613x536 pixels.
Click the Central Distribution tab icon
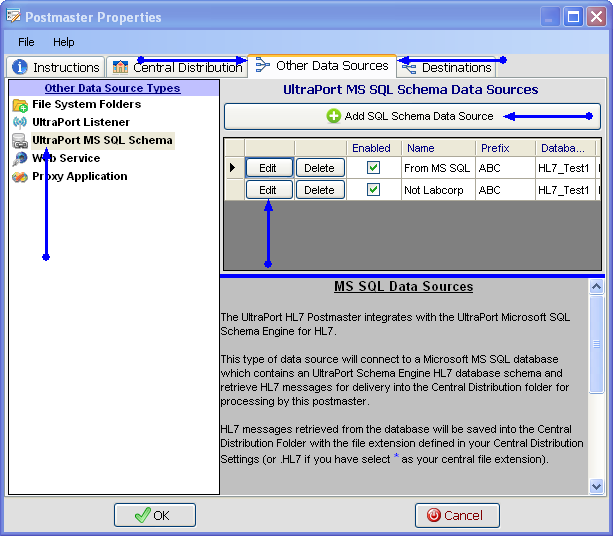tap(121, 67)
